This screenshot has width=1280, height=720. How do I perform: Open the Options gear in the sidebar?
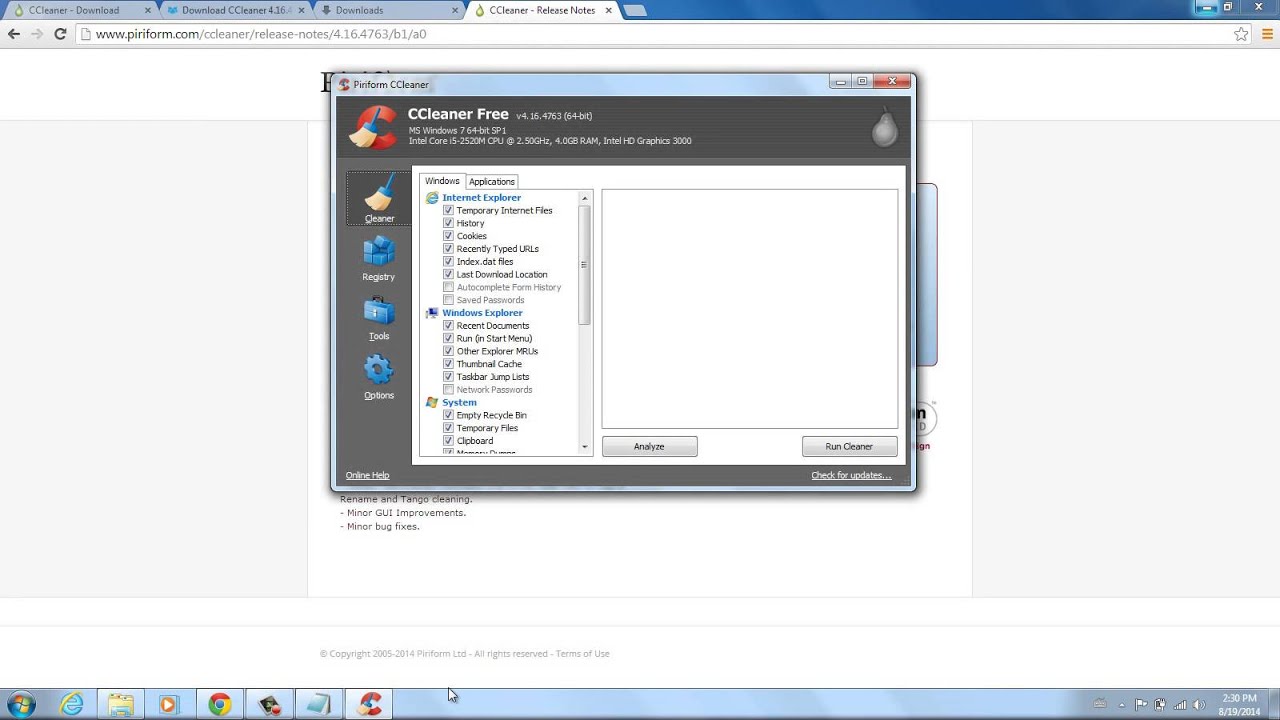[379, 376]
